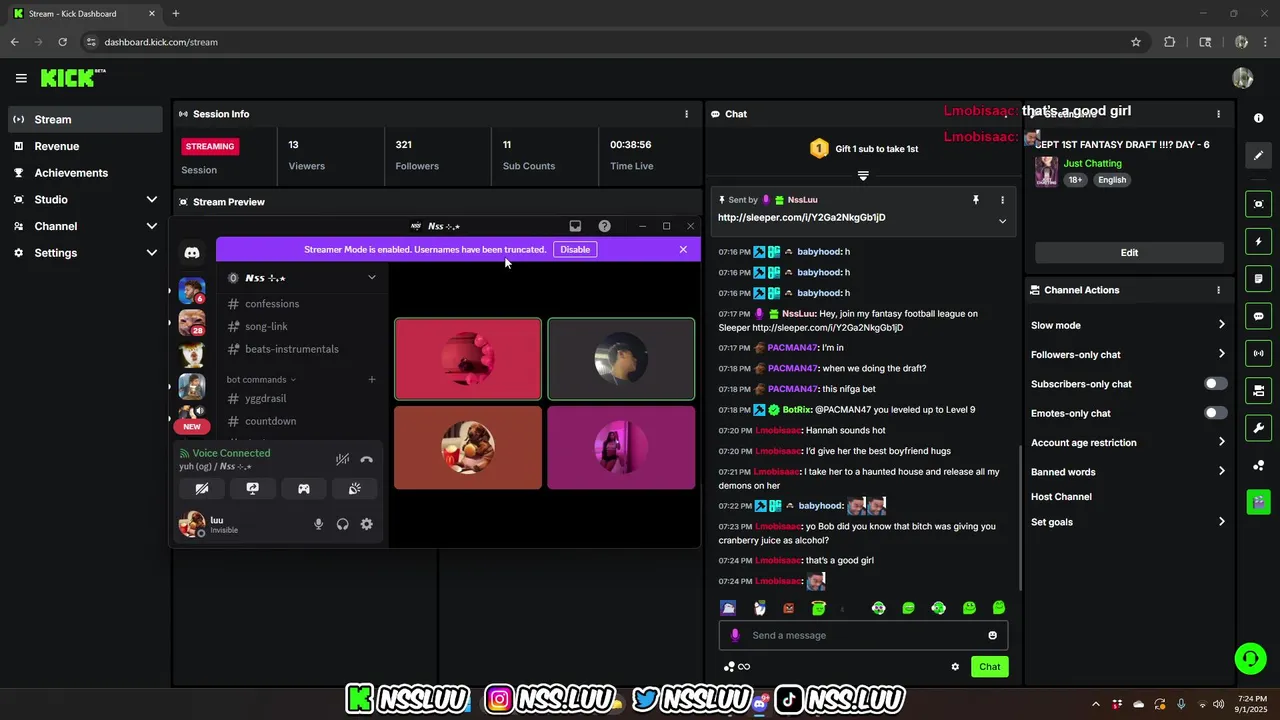Open the Discord soundboard
Viewport: 1280px width, 720px height.
pos(354,488)
